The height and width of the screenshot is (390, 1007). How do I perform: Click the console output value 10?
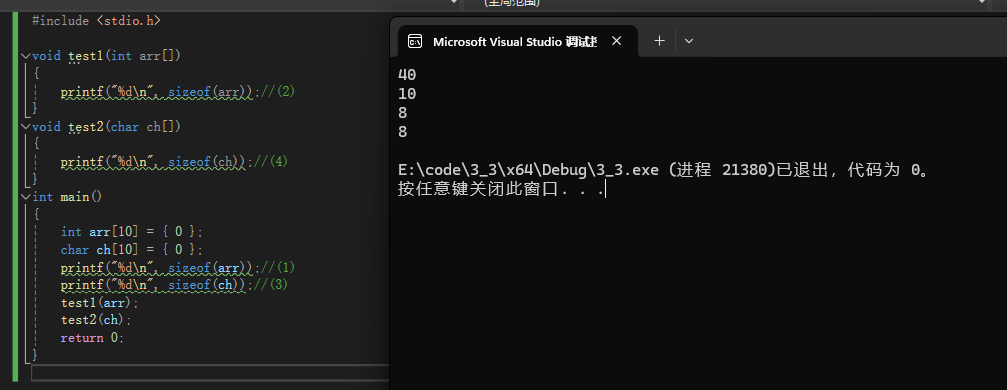point(407,94)
